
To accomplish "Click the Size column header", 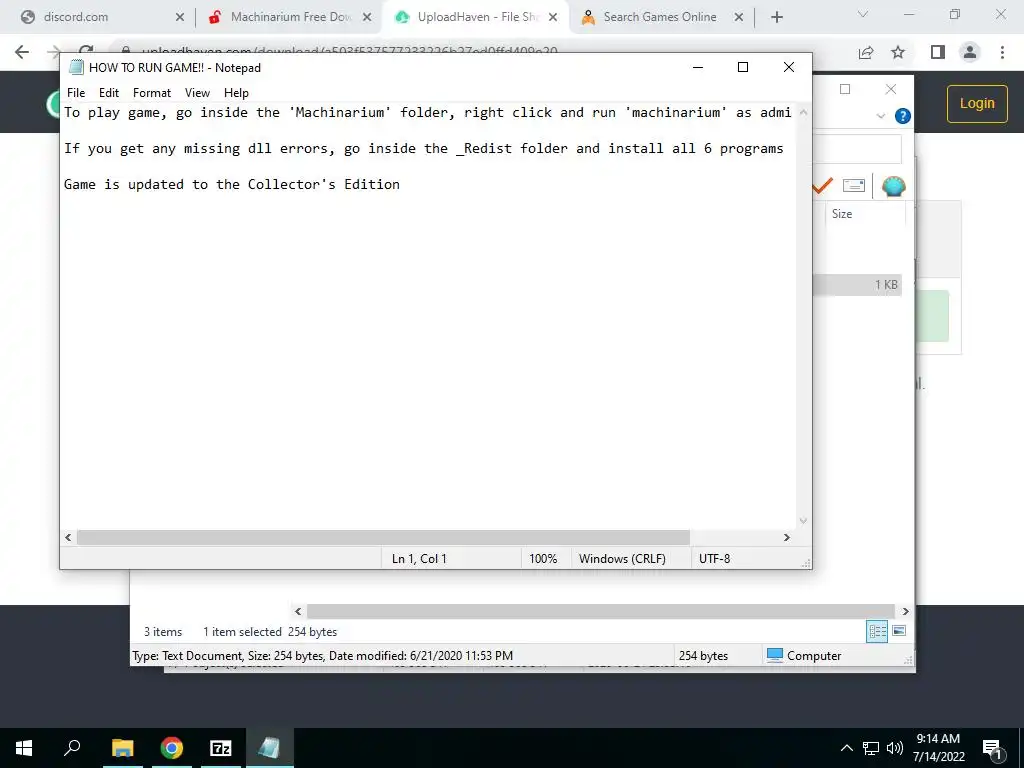I will [865, 214].
